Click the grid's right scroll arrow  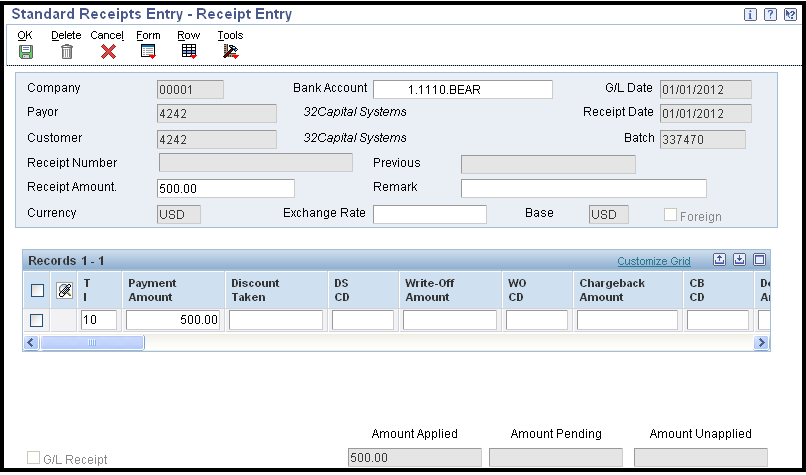click(761, 342)
